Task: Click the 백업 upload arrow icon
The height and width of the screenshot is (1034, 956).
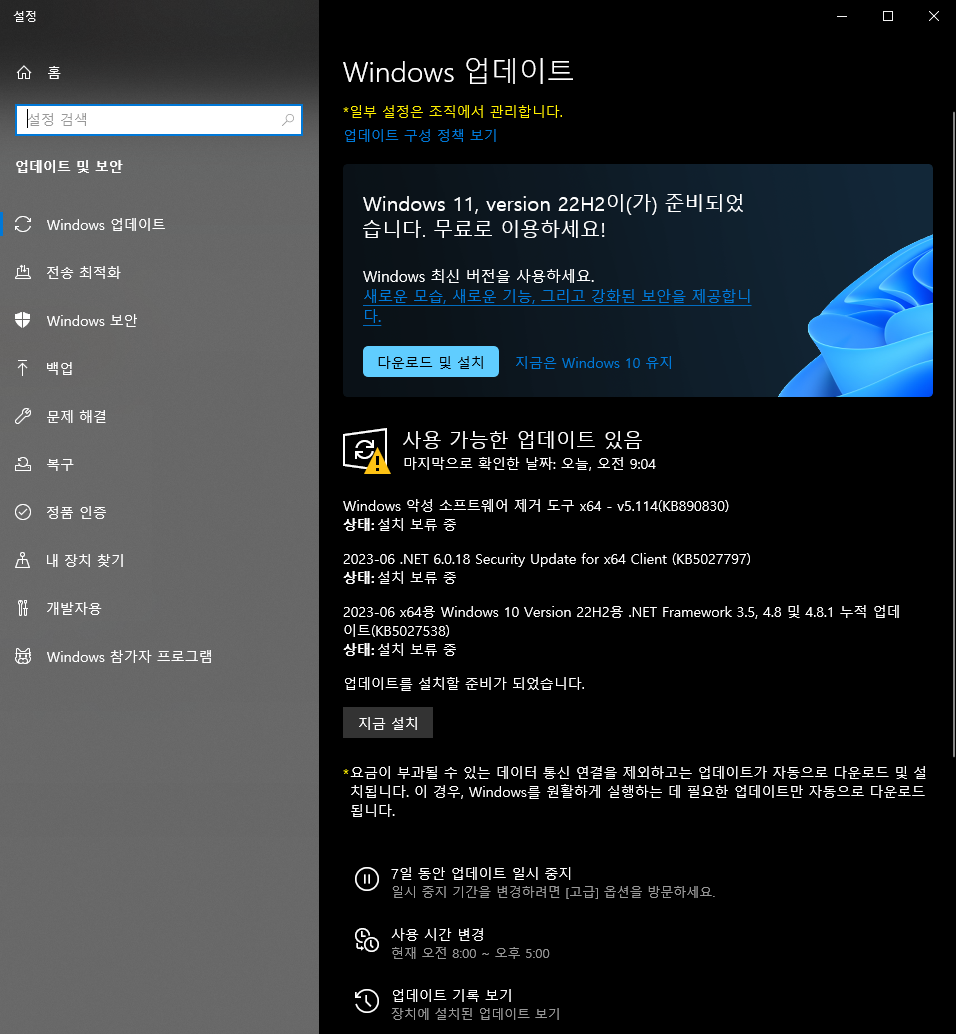Action: pos(23,368)
